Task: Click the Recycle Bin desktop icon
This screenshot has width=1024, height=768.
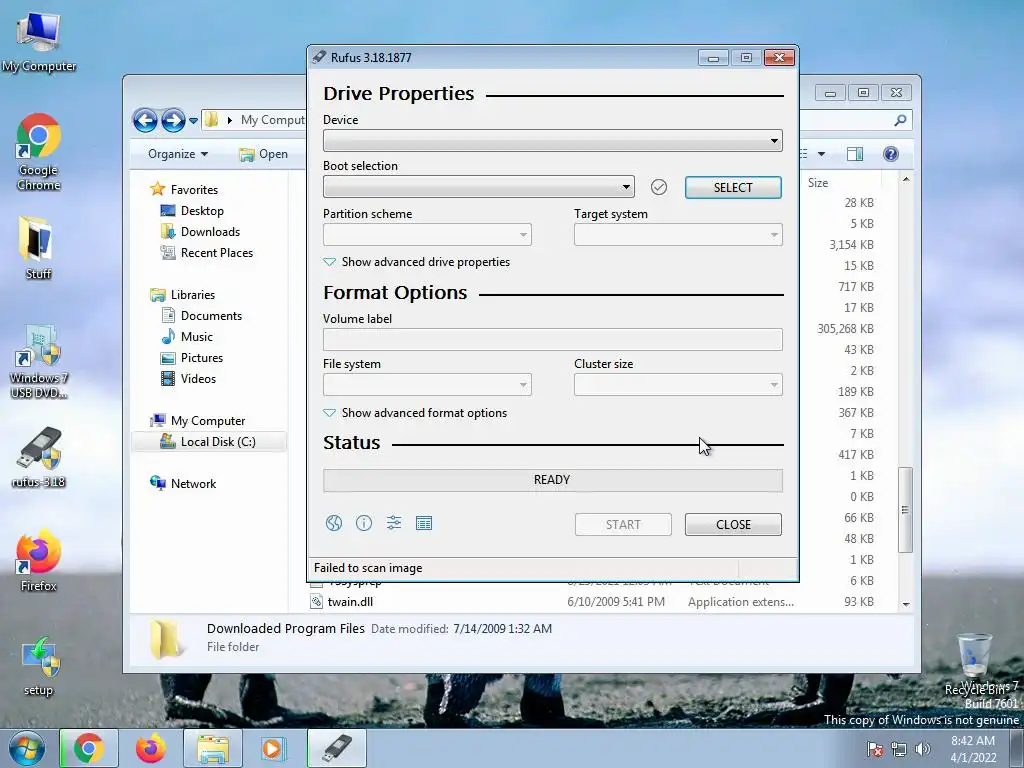Action: click(x=974, y=664)
